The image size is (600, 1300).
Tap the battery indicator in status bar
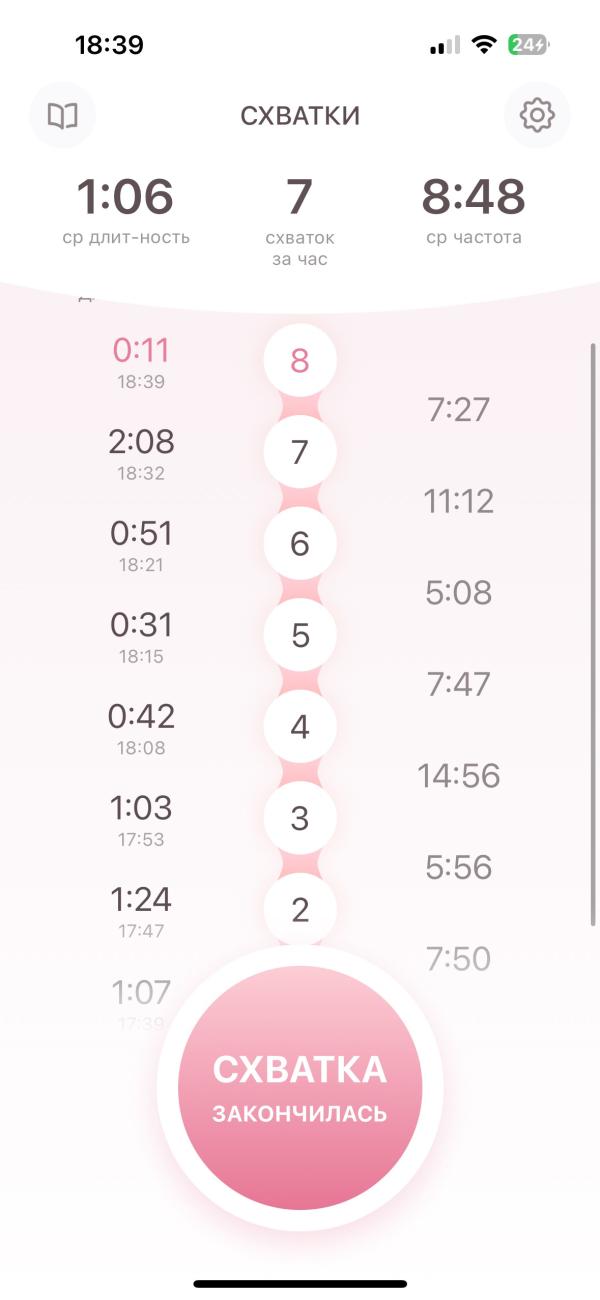528,45
